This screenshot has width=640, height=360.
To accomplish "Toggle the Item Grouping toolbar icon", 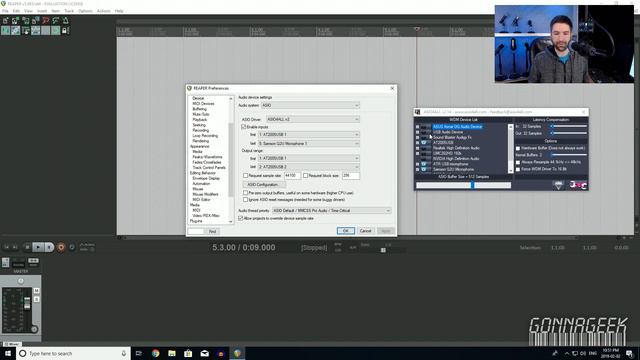I will click(16, 31).
